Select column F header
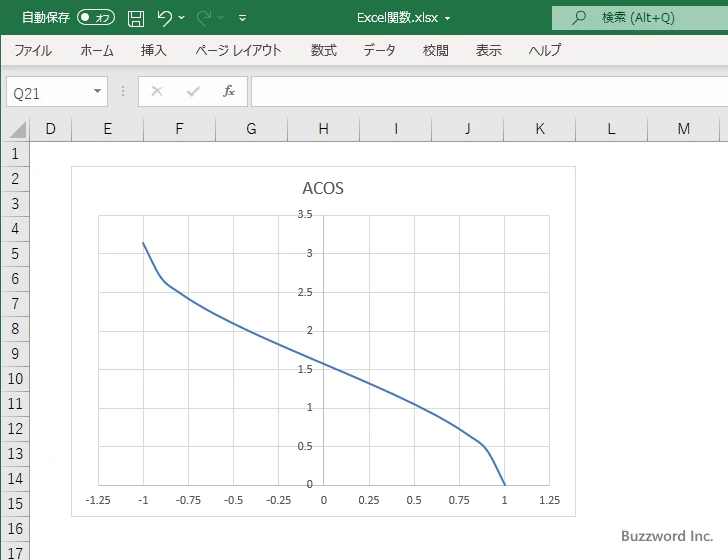 (x=179, y=129)
